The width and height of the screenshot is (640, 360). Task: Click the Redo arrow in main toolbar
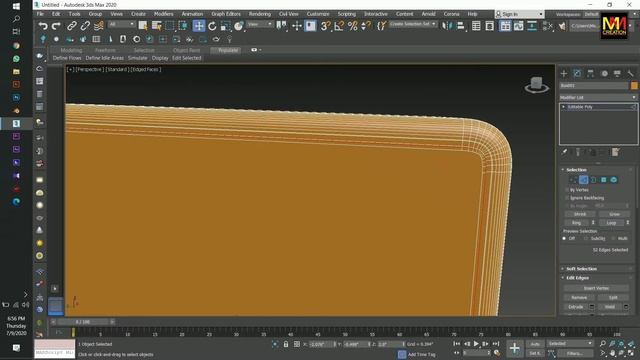56,26
